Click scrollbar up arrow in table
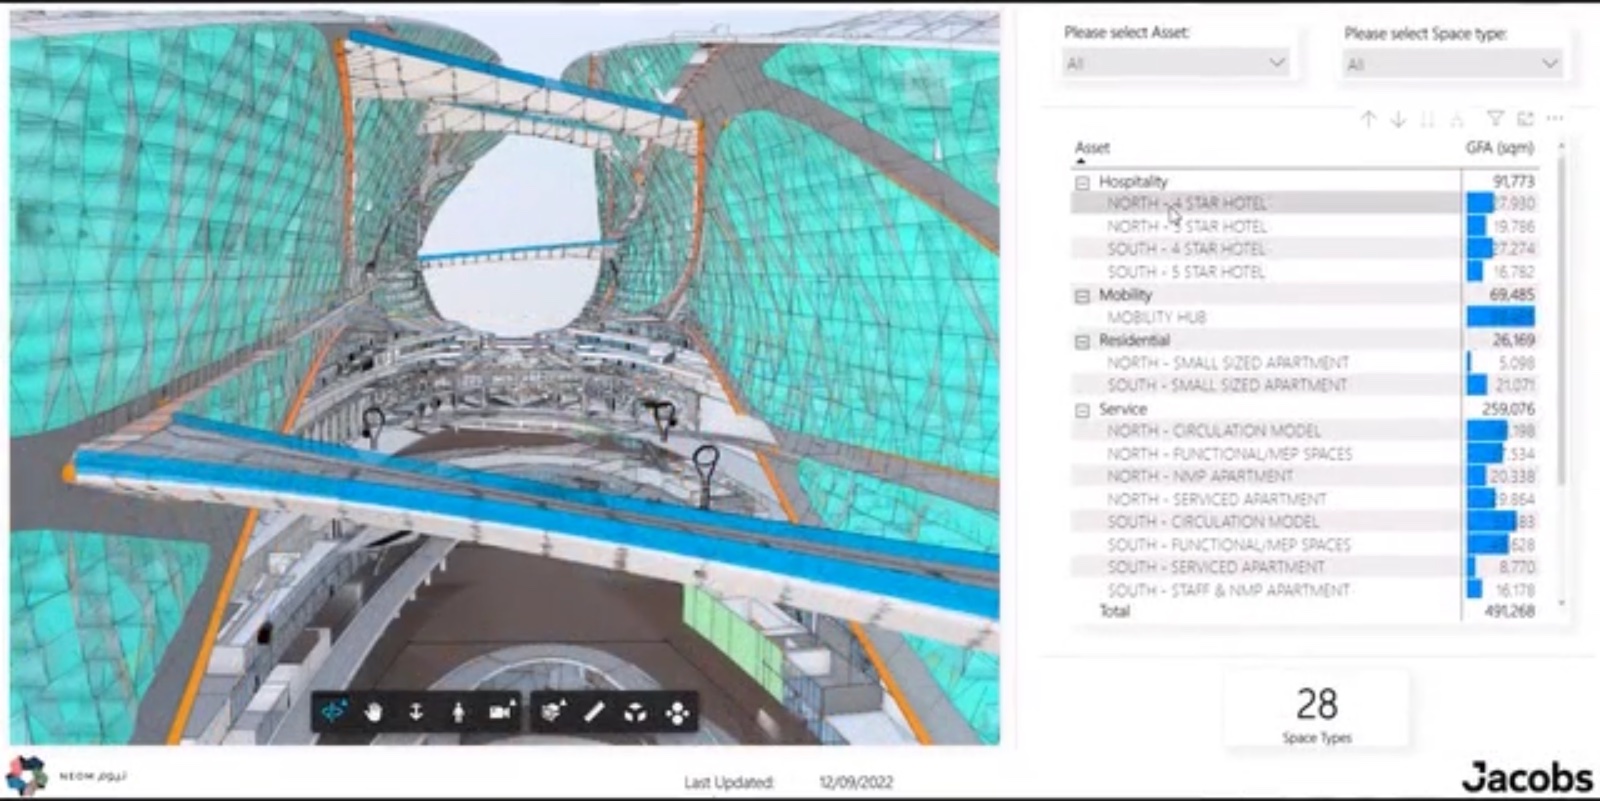This screenshot has width=1600, height=801. 1561,146
